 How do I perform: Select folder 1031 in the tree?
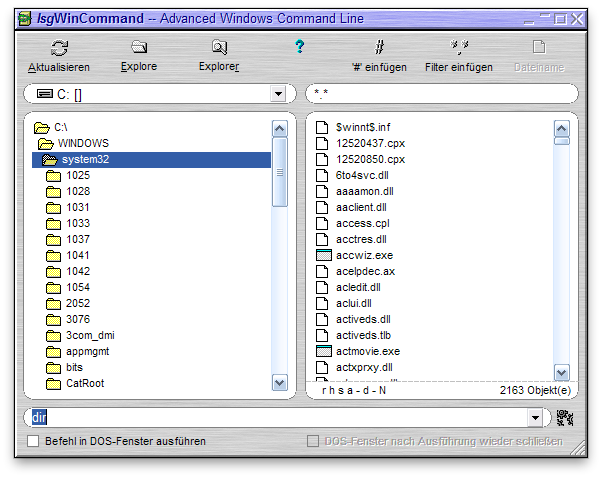coord(78,207)
